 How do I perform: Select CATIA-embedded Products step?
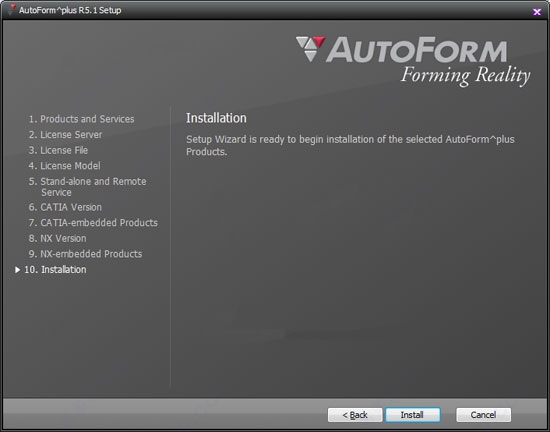pos(93,223)
